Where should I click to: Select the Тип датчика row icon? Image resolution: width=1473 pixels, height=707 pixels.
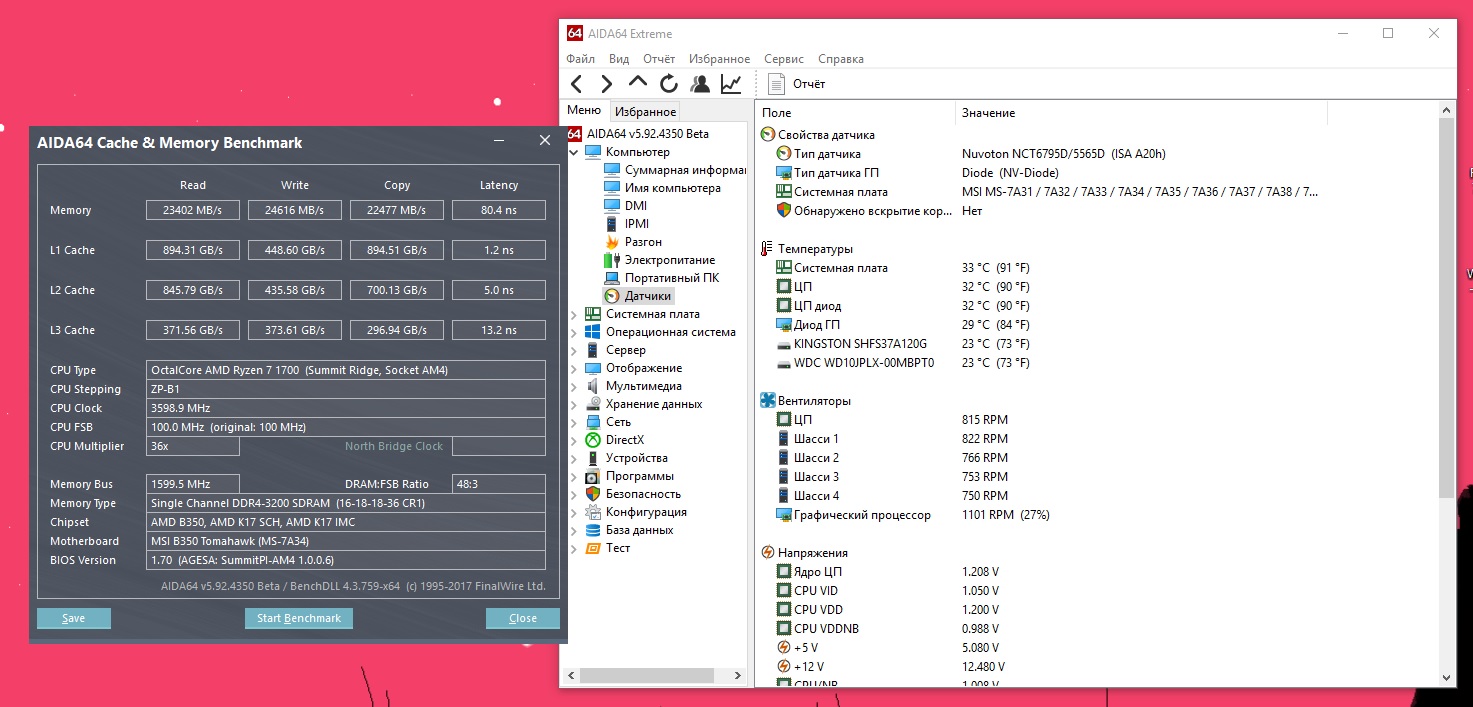tap(784, 154)
